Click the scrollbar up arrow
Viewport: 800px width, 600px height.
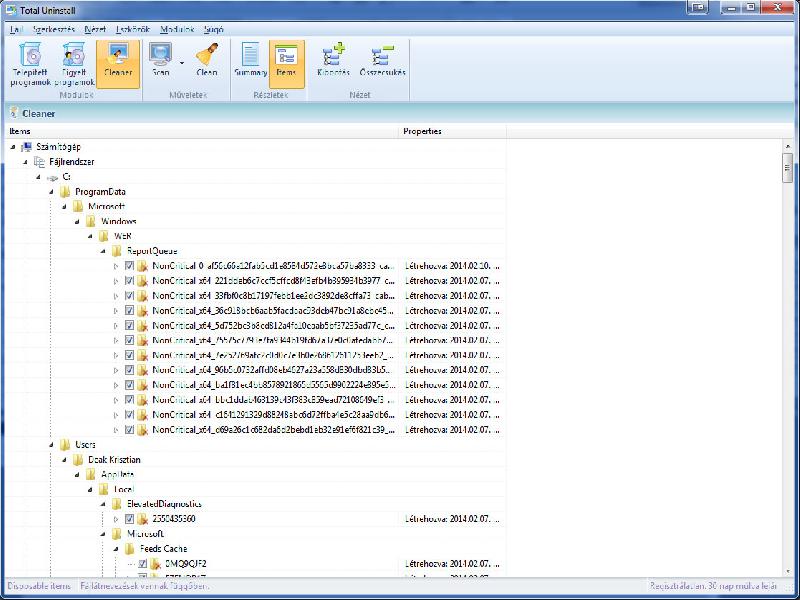(x=787, y=146)
